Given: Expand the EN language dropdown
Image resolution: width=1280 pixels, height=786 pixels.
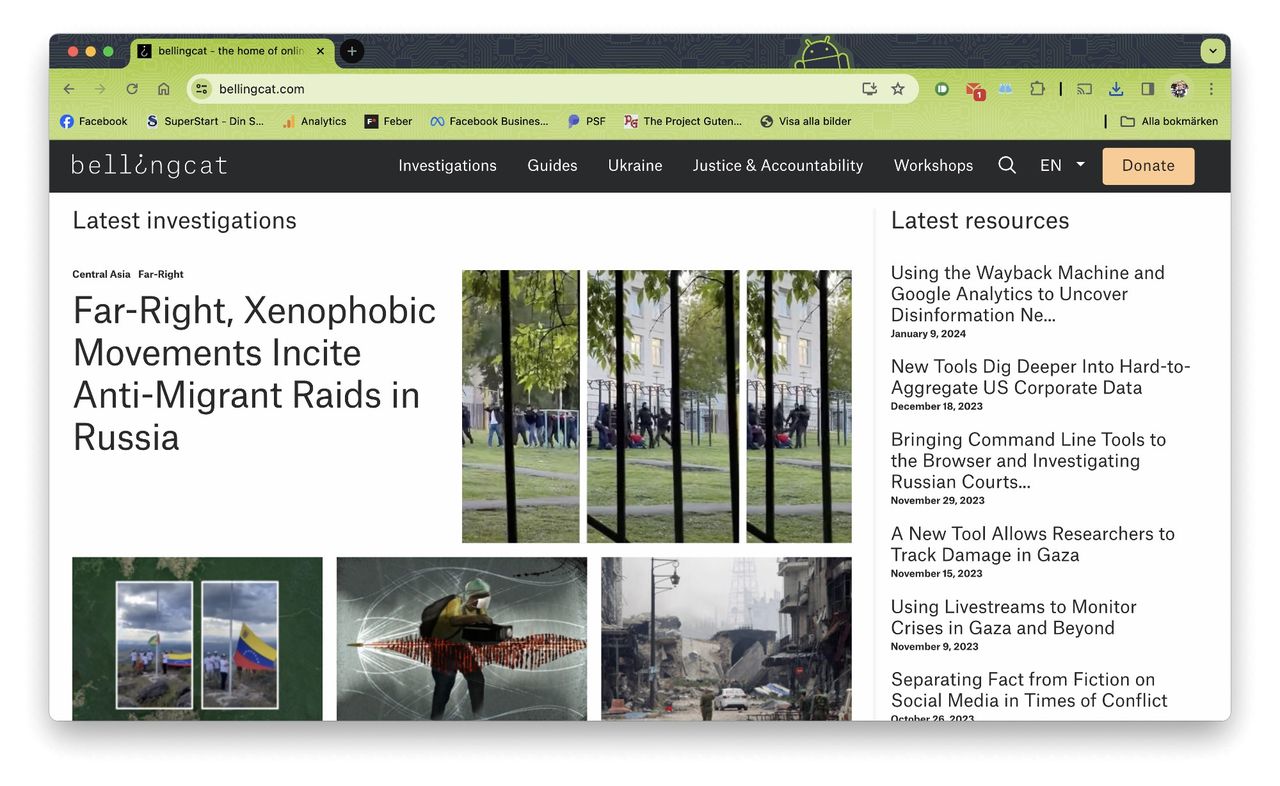Looking at the screenshot, I should pyautogui.click(x=1061, y=166).
